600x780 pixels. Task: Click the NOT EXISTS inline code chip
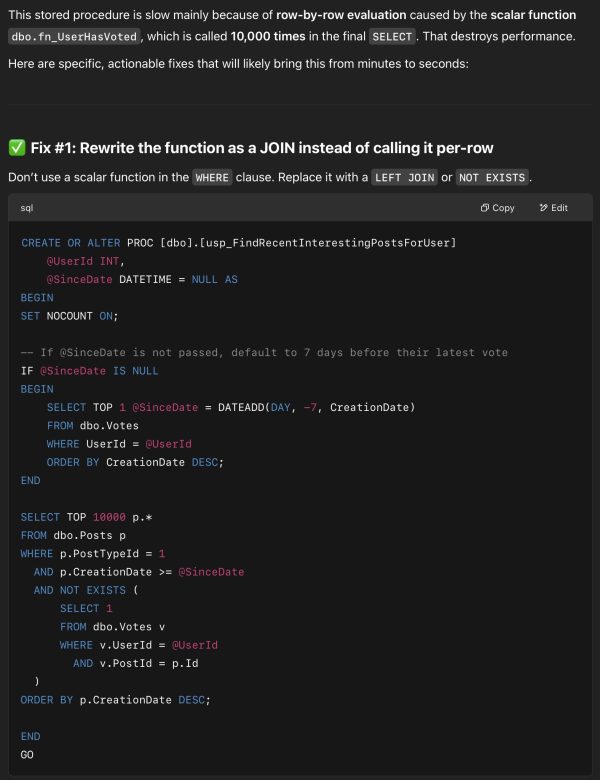[x=492, y=177]
